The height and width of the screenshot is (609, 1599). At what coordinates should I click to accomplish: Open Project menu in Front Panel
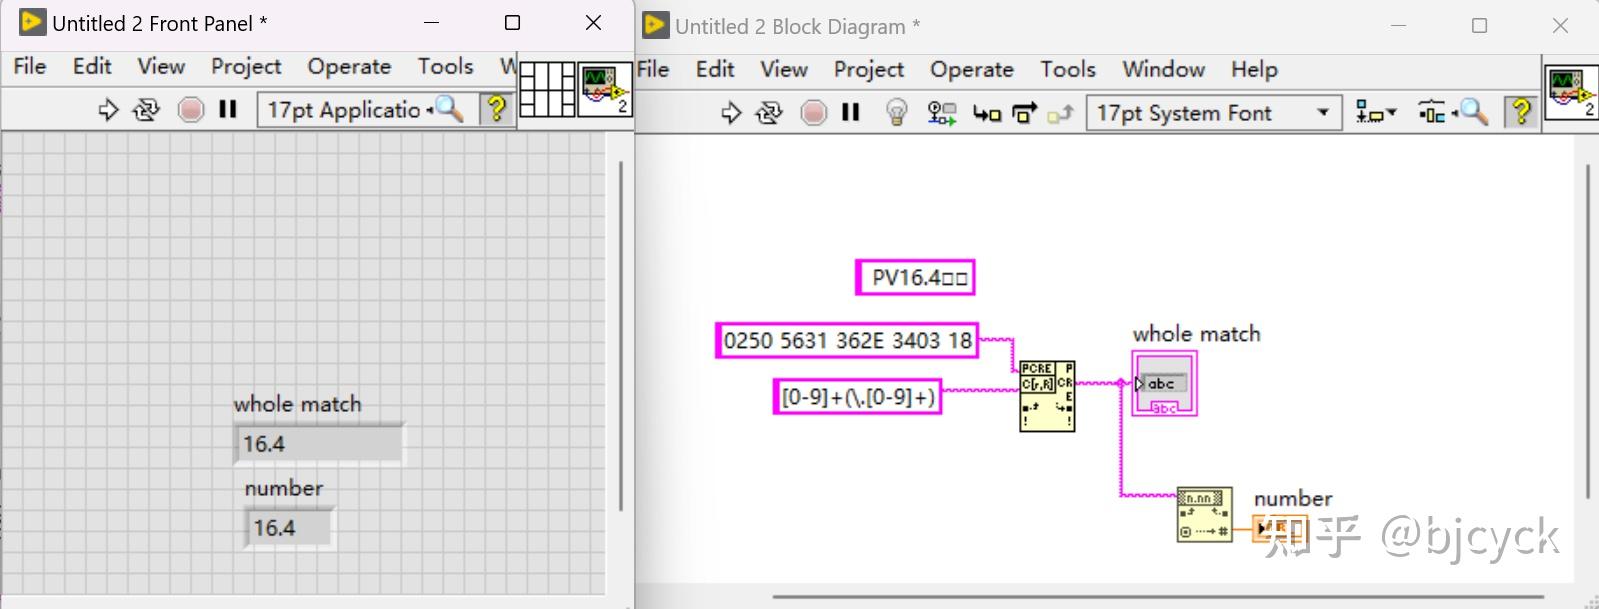click(246, 66)
